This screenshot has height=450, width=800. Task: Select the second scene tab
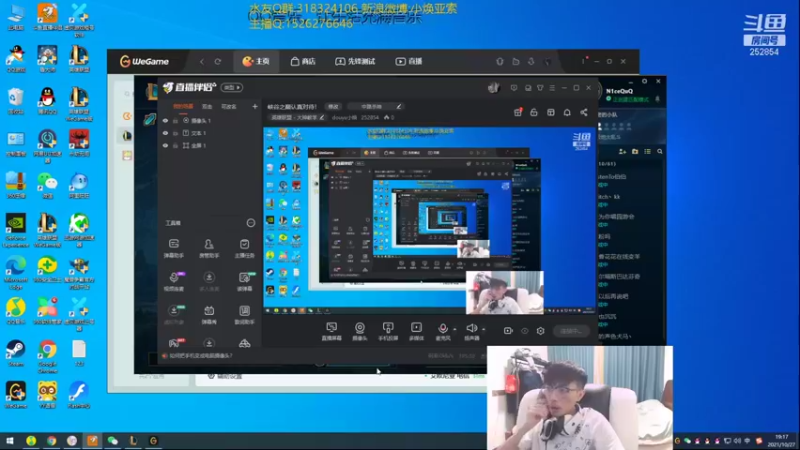point(207,106)
